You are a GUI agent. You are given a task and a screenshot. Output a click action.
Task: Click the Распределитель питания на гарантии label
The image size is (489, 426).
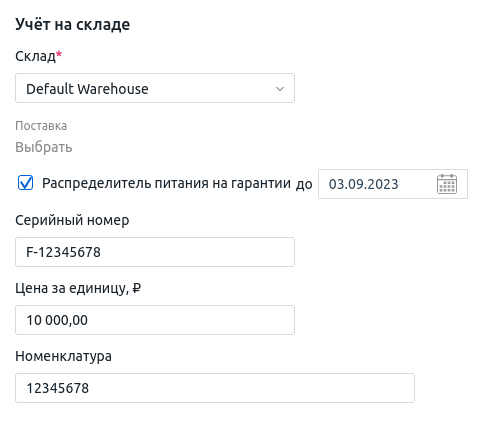[x=166, y=183]
